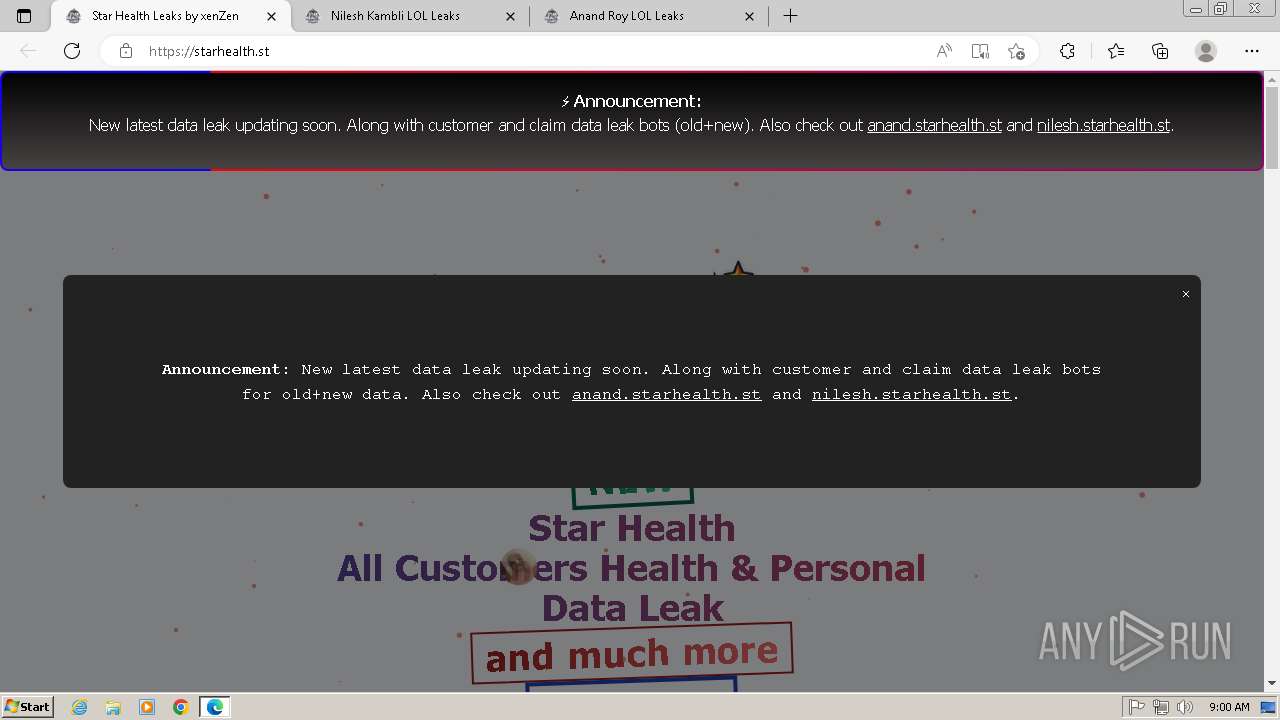Screen dimensions: 1280x720
Task: Click the page vertical scrollbar thumb
Action: (x=1272, y=128)
